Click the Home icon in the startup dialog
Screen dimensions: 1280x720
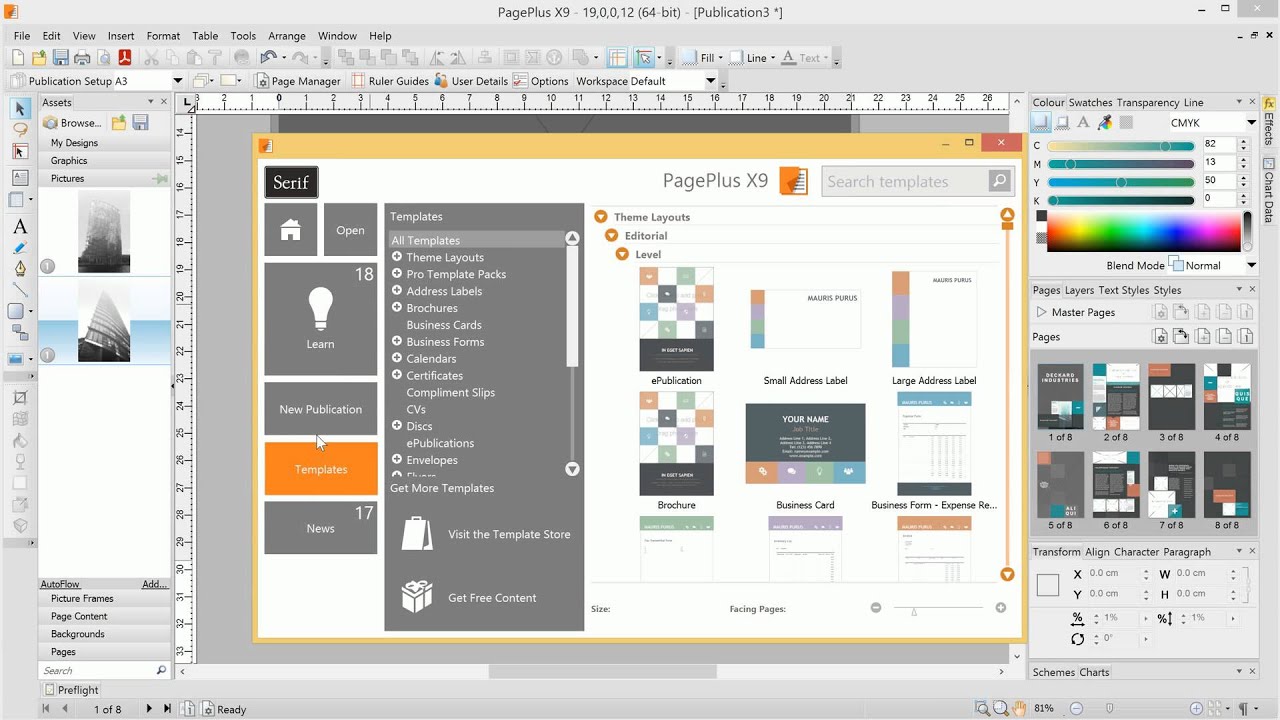291,230
